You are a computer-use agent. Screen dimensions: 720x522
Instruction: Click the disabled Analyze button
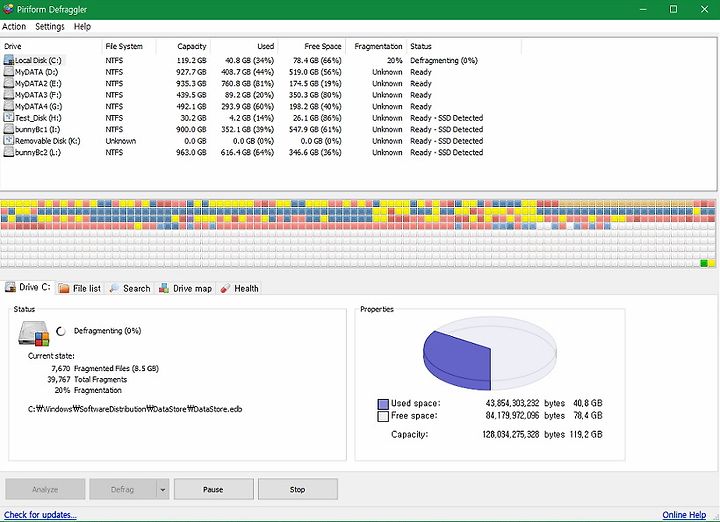pyautogui.click(x=45, y=489)
